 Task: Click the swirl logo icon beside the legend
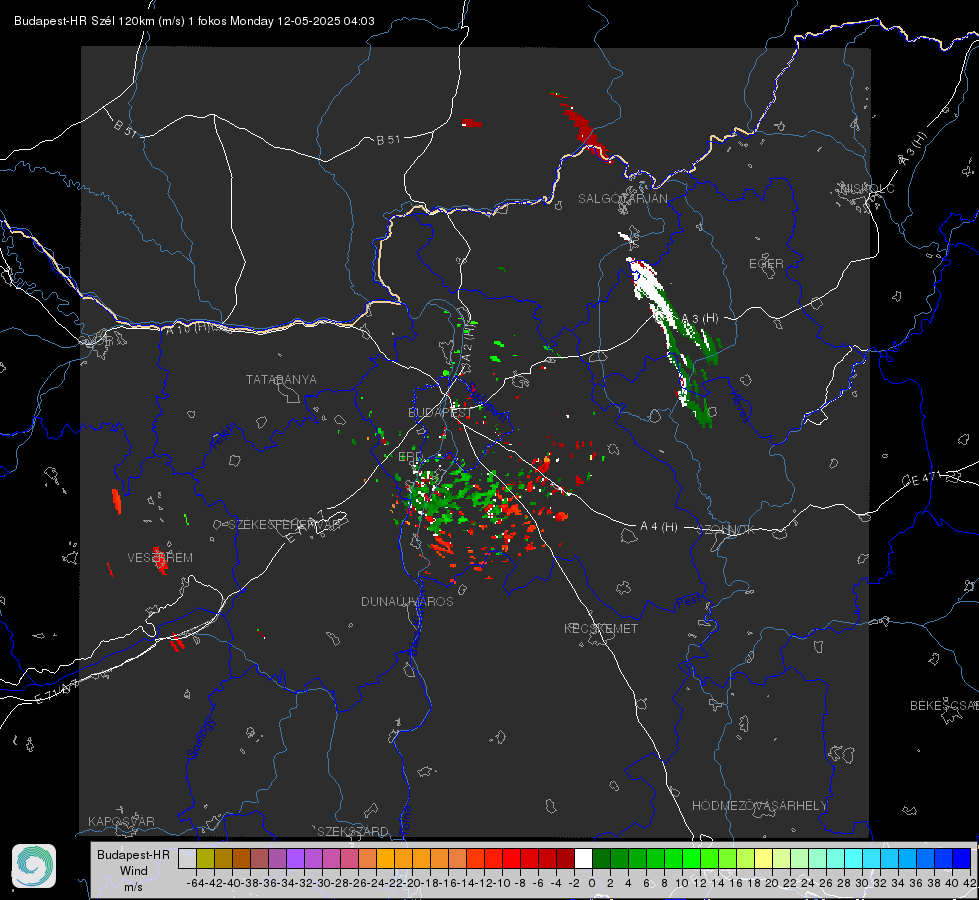tap(34, 866)
